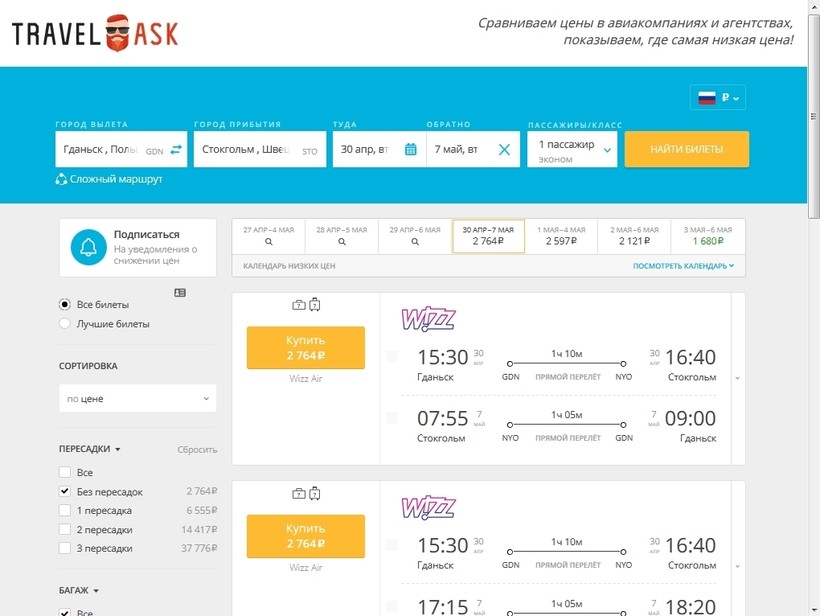
Task: Open the passengers and class dropdown
Action: pos(572,150)
